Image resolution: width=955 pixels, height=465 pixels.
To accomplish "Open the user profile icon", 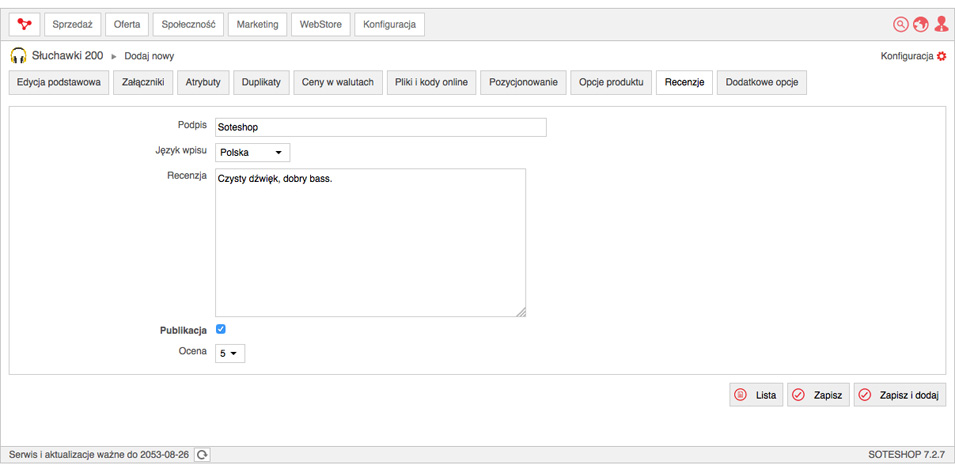I will click(941, 24).
